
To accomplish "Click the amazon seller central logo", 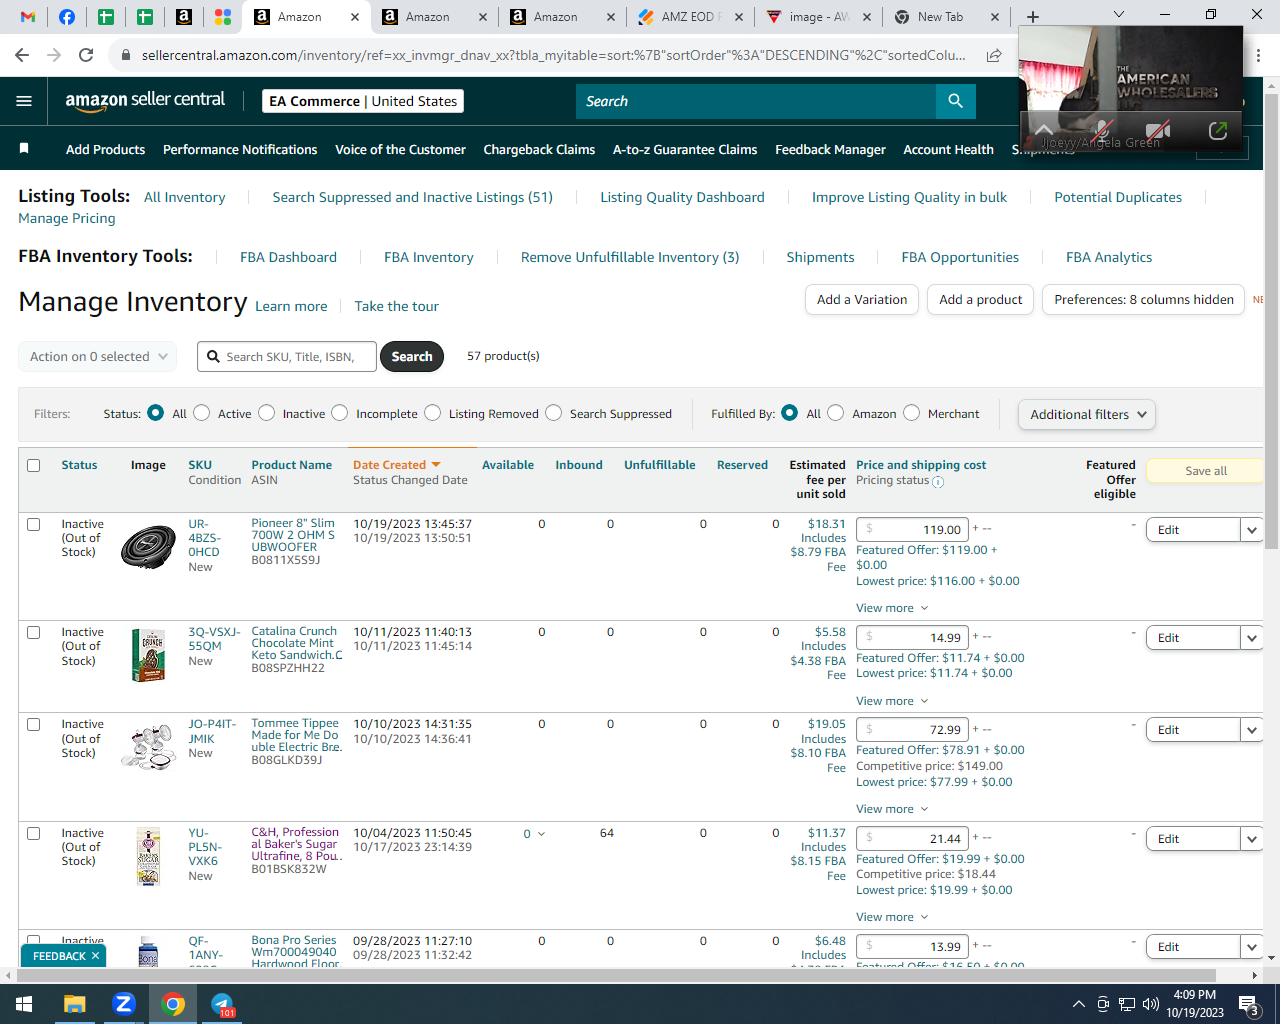I will tap(145, 100).
